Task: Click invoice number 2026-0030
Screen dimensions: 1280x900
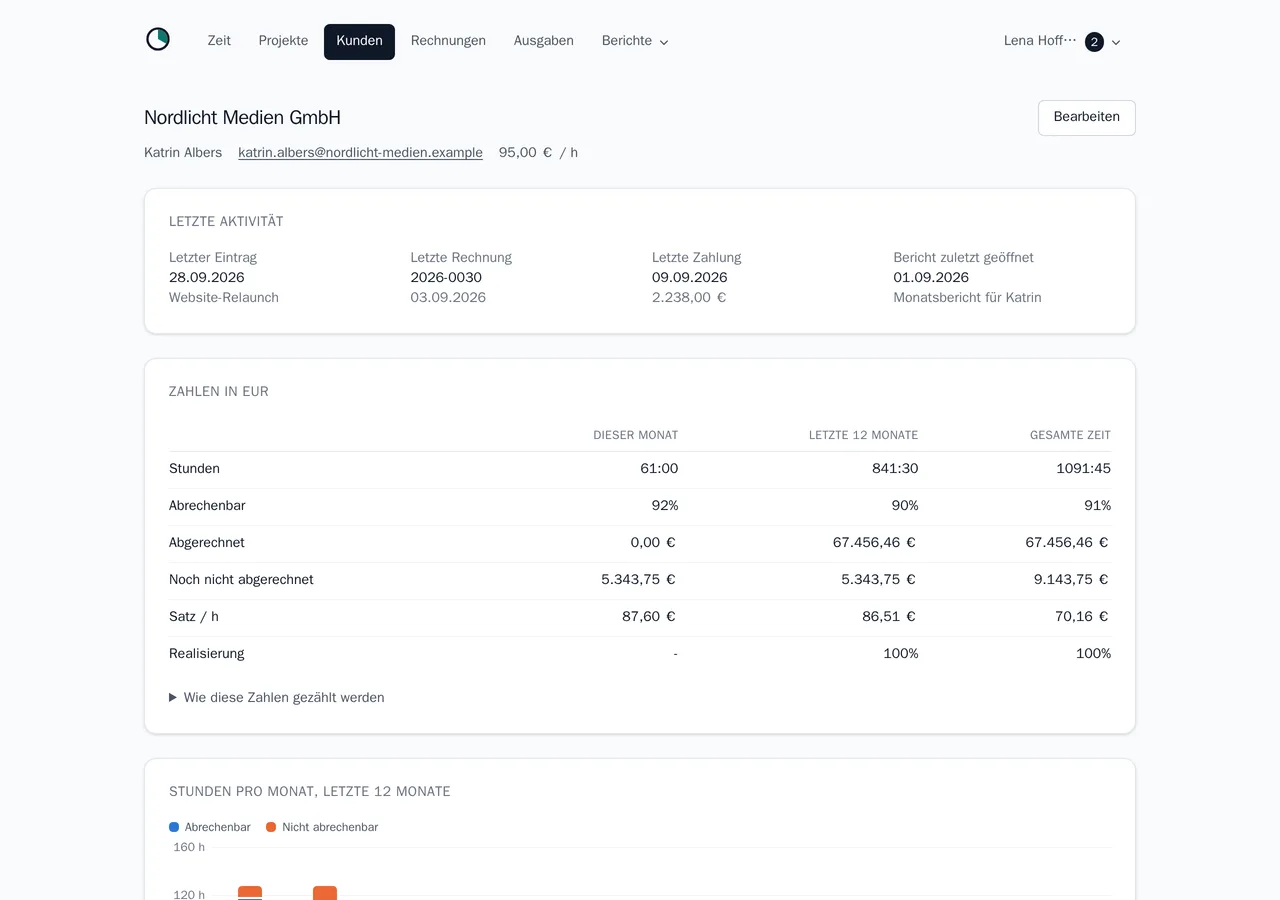Action: click(446, 278)
